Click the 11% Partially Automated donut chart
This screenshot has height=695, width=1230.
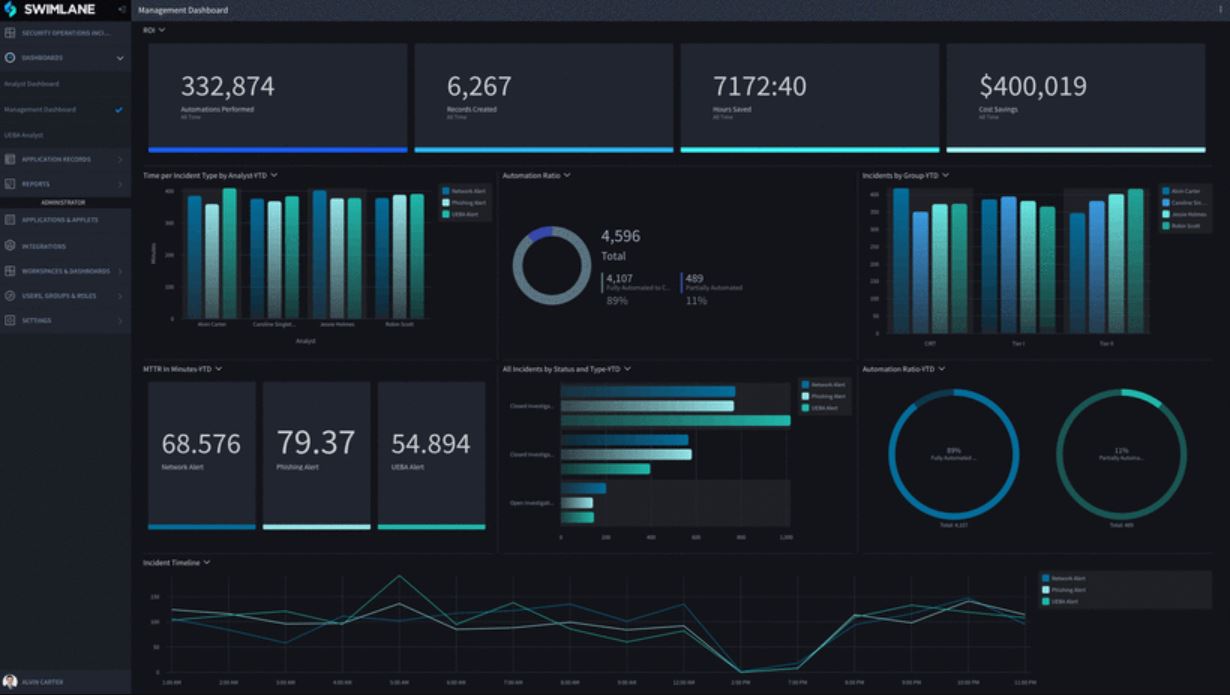pos(1122,453)
